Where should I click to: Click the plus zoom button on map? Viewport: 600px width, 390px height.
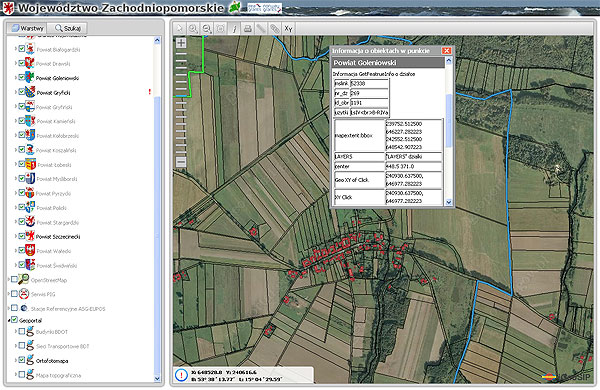click(x=181, y=42)
